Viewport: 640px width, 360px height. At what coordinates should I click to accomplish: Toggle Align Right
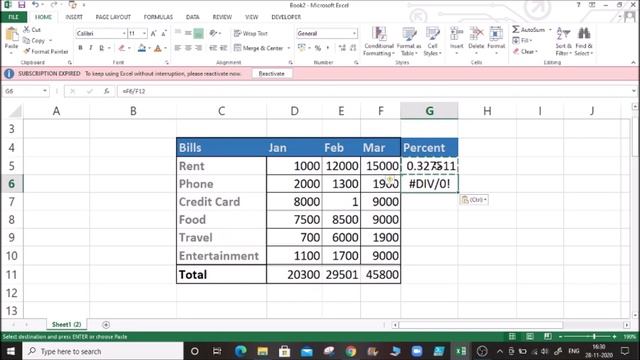(x=198, y=48)
